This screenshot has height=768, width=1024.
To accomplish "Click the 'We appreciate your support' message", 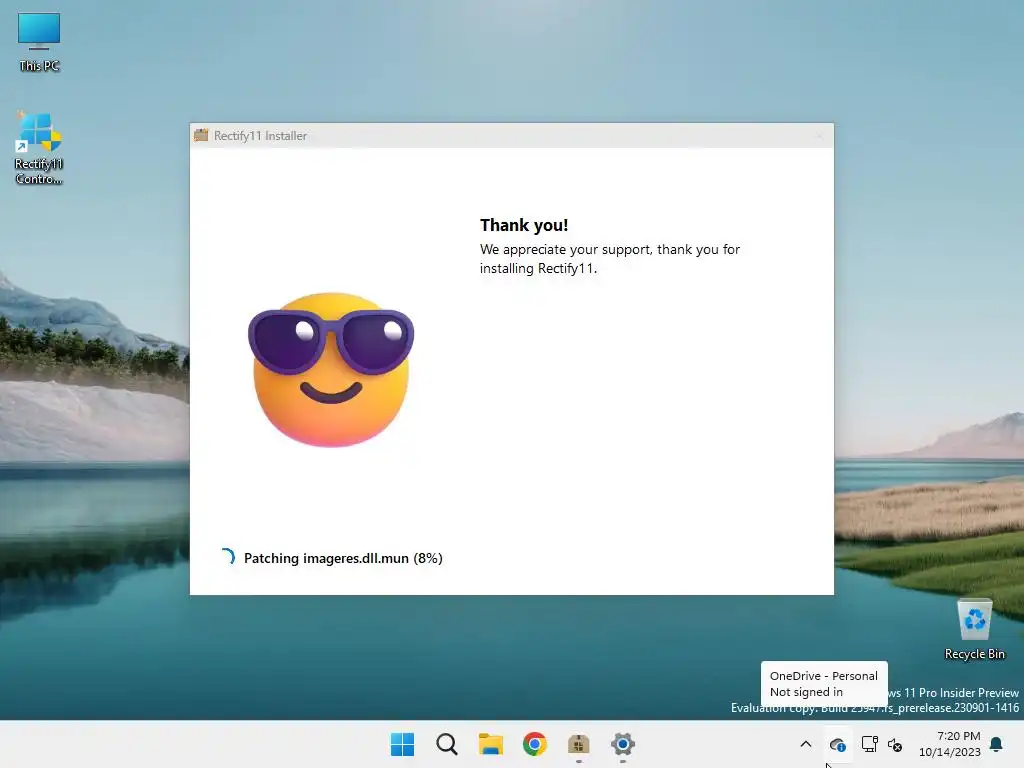I will 610,259.
